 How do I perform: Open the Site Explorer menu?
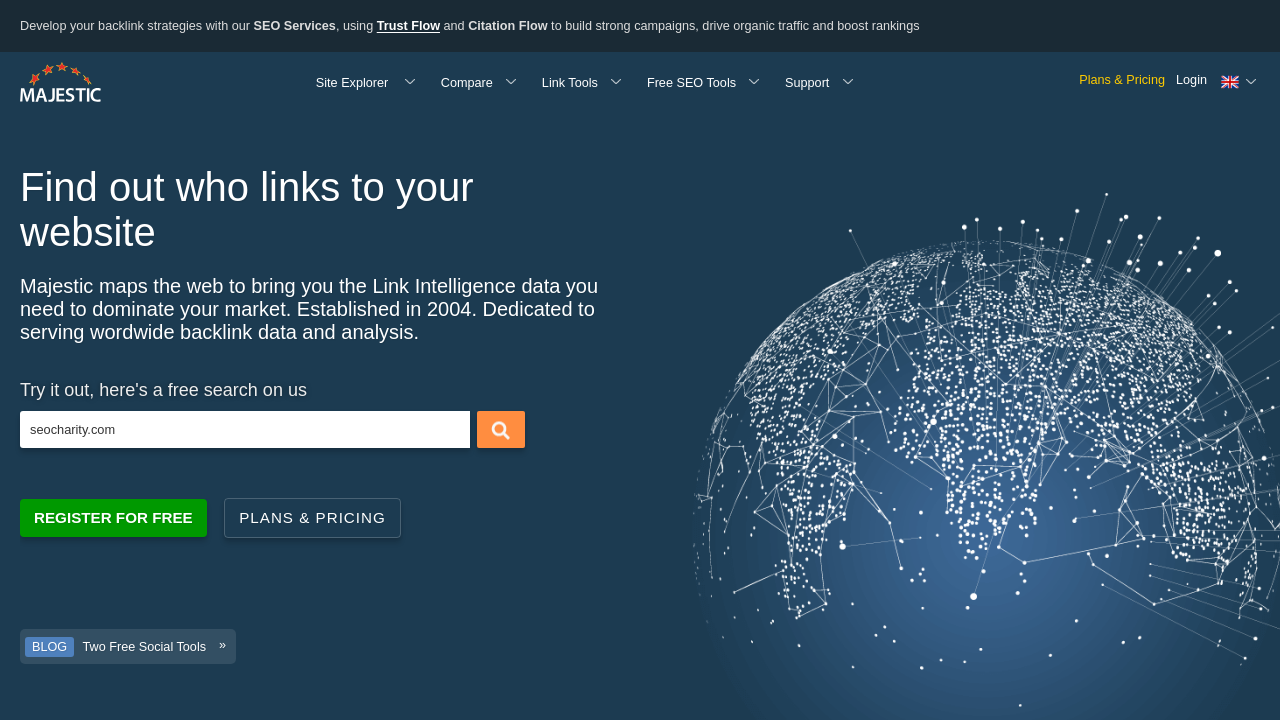(352, 83)
